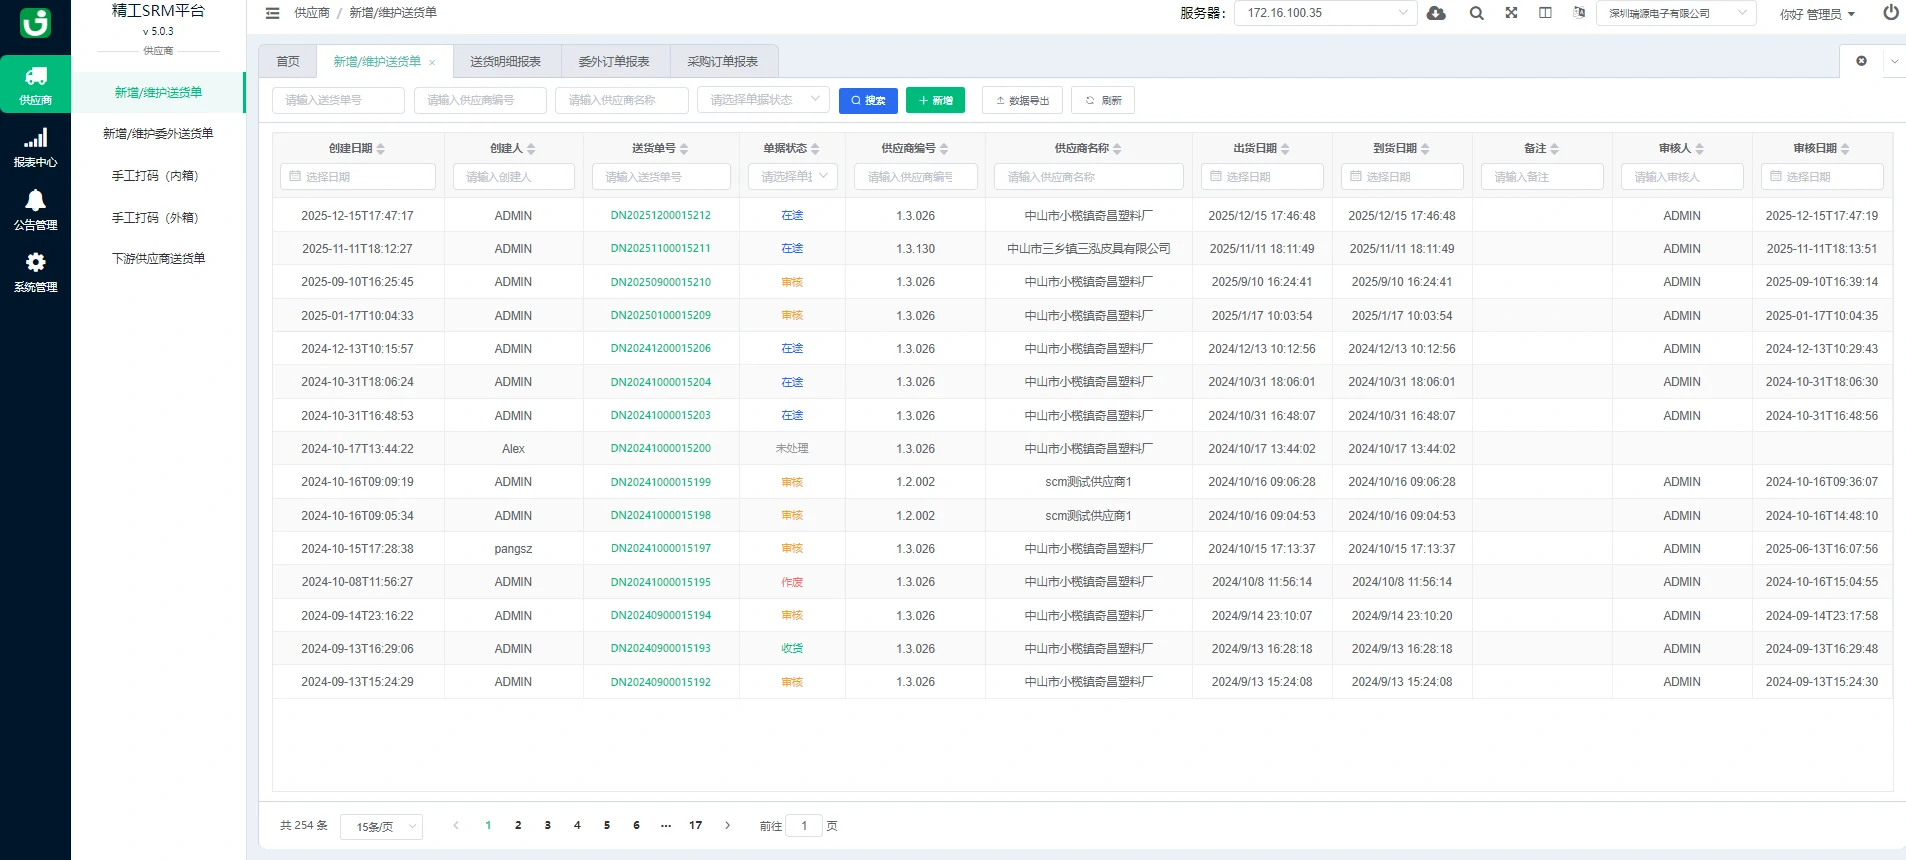The width and height of the screenshot is (1906, 860).
Task: Toggle sort on 单据状态 column
Action: tap(815, 149)
